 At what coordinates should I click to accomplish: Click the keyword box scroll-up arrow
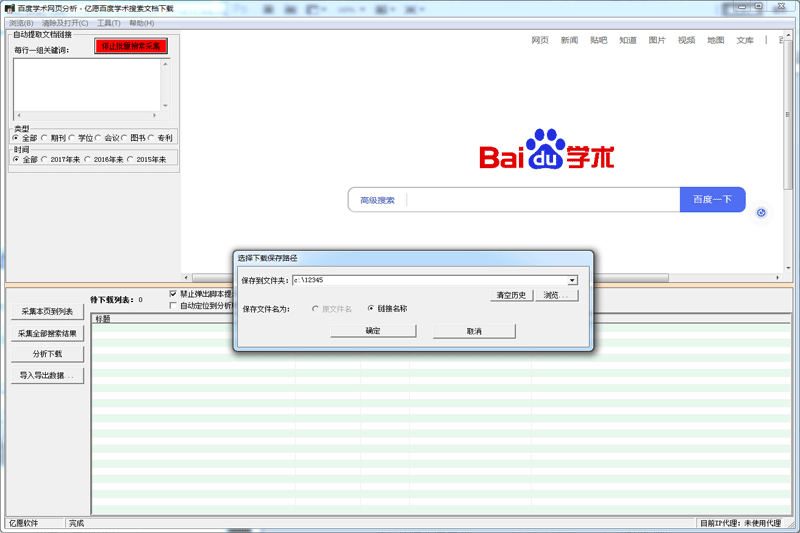point(165,64)
